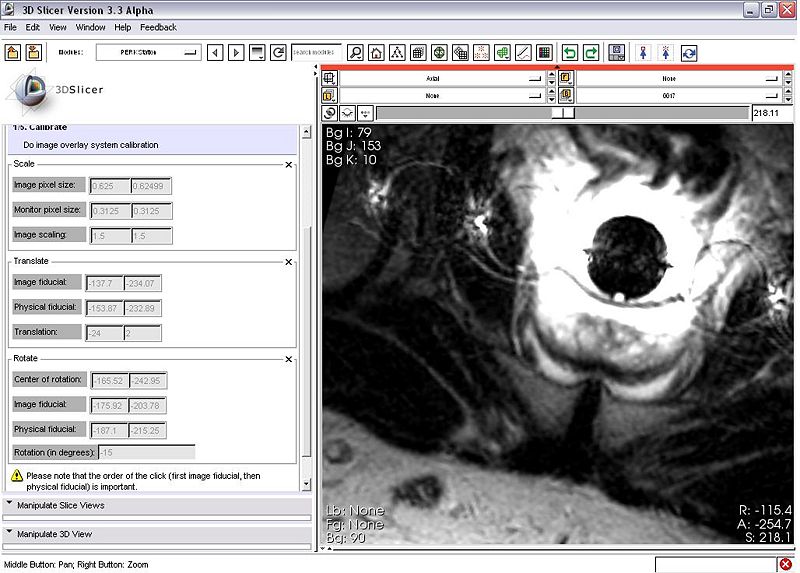Click the green Undo arrow icon
The width and height of the screenshot is (800, 573).
tap(569, 52)
